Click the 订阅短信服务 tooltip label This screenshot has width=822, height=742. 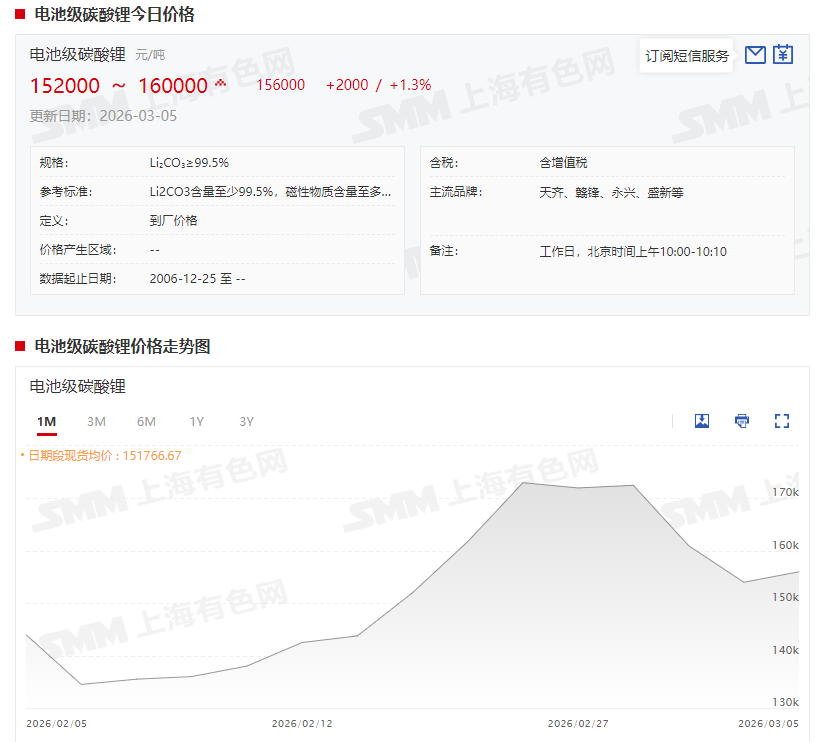(x=687, y=56)
